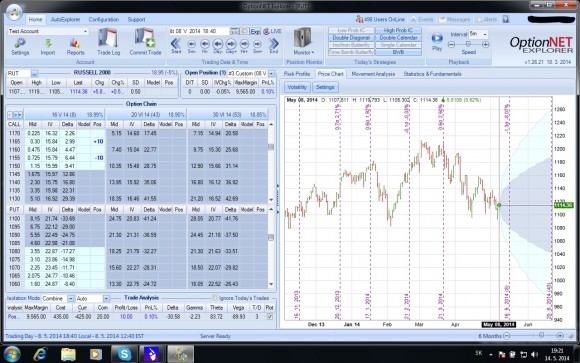Screen dimensions: 580x363
Task: Click the trading date time field
Action: click(x=199, y=31)
